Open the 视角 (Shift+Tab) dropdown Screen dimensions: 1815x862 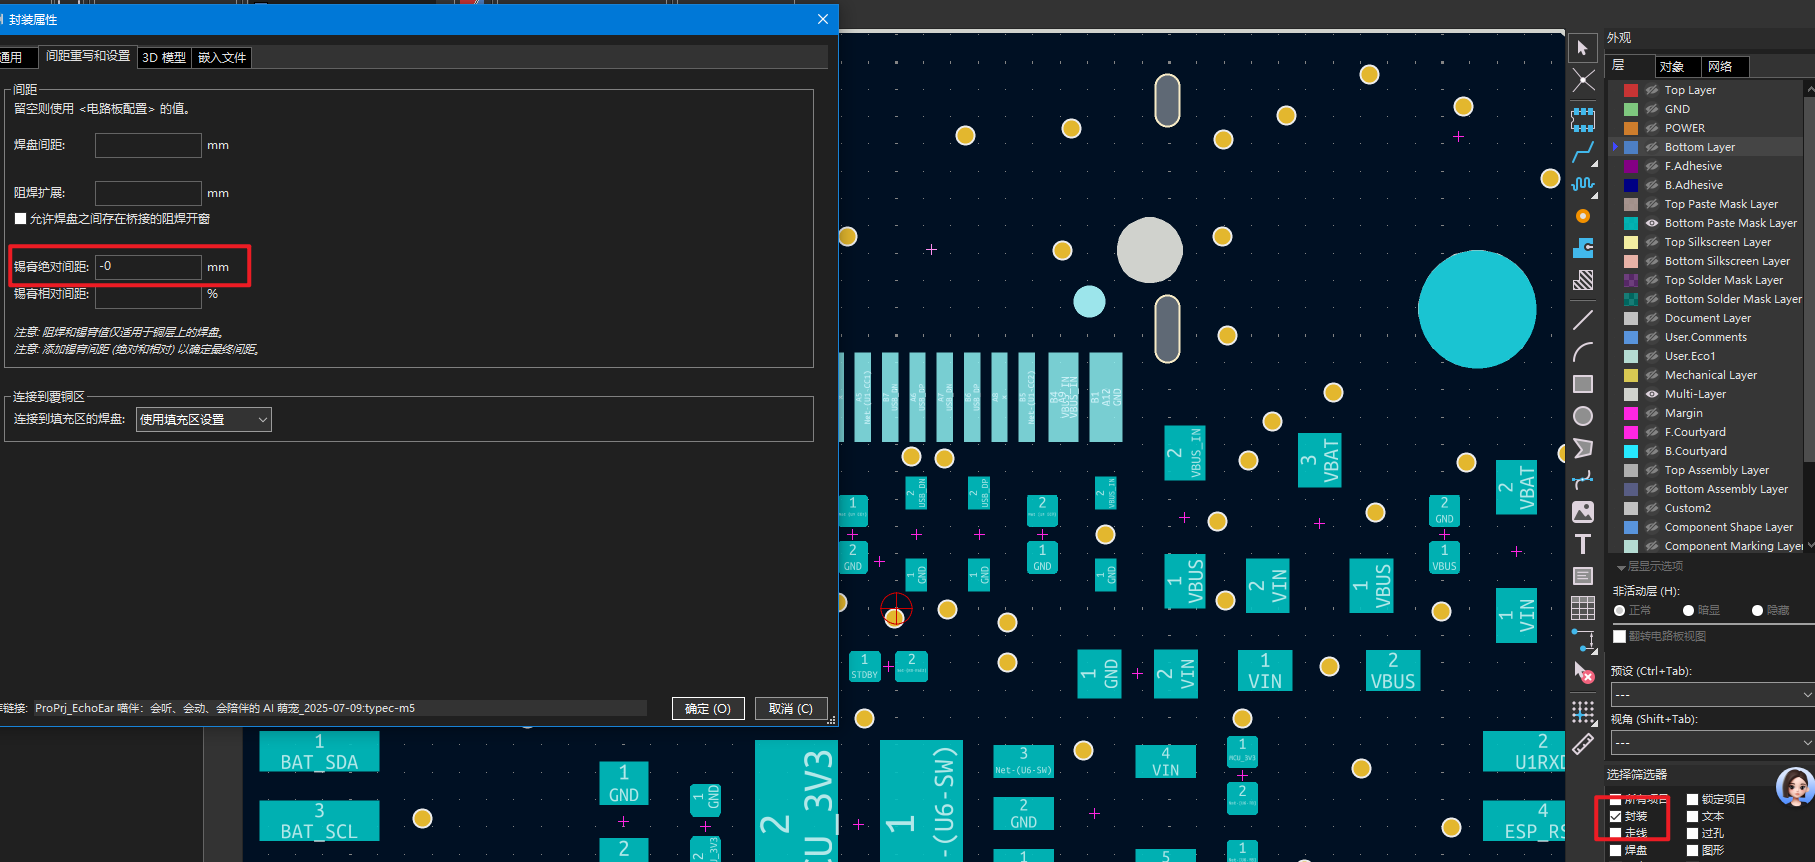(x=1711, y=743)
